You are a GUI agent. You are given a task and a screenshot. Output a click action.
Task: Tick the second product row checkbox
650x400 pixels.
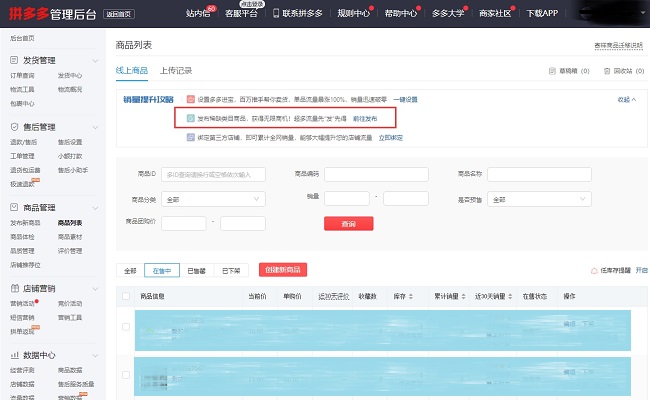pos(126,375)
